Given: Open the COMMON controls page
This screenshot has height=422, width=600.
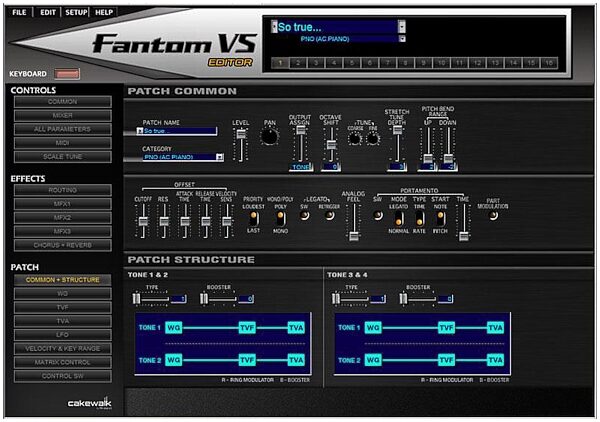Looking at the screenshot, I should [x=63, y=102].
